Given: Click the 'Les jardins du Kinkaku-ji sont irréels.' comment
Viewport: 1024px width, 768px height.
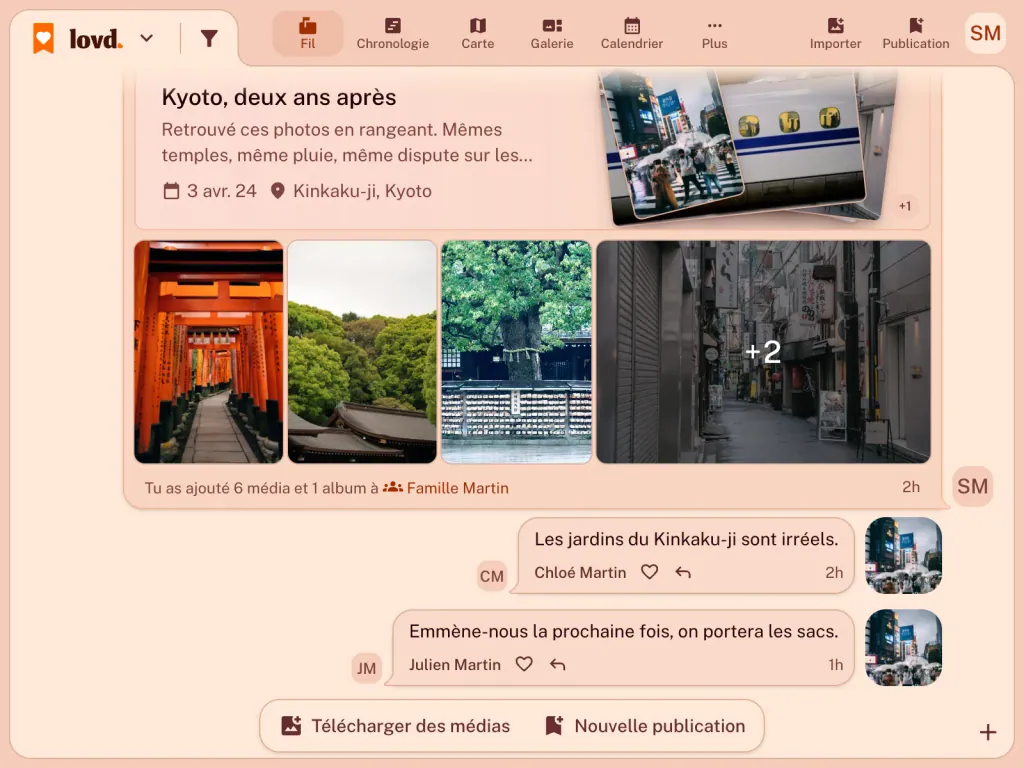Looking at the screenshot, I should pos(686,539).
